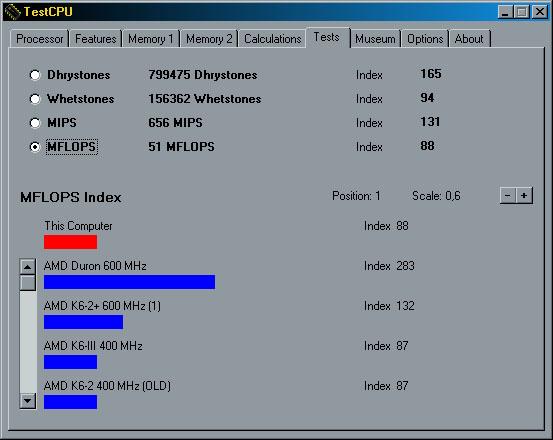The image size is (553, 440).
Task: Select the Whetstones radio button
Action: click(x=35, y=99)
